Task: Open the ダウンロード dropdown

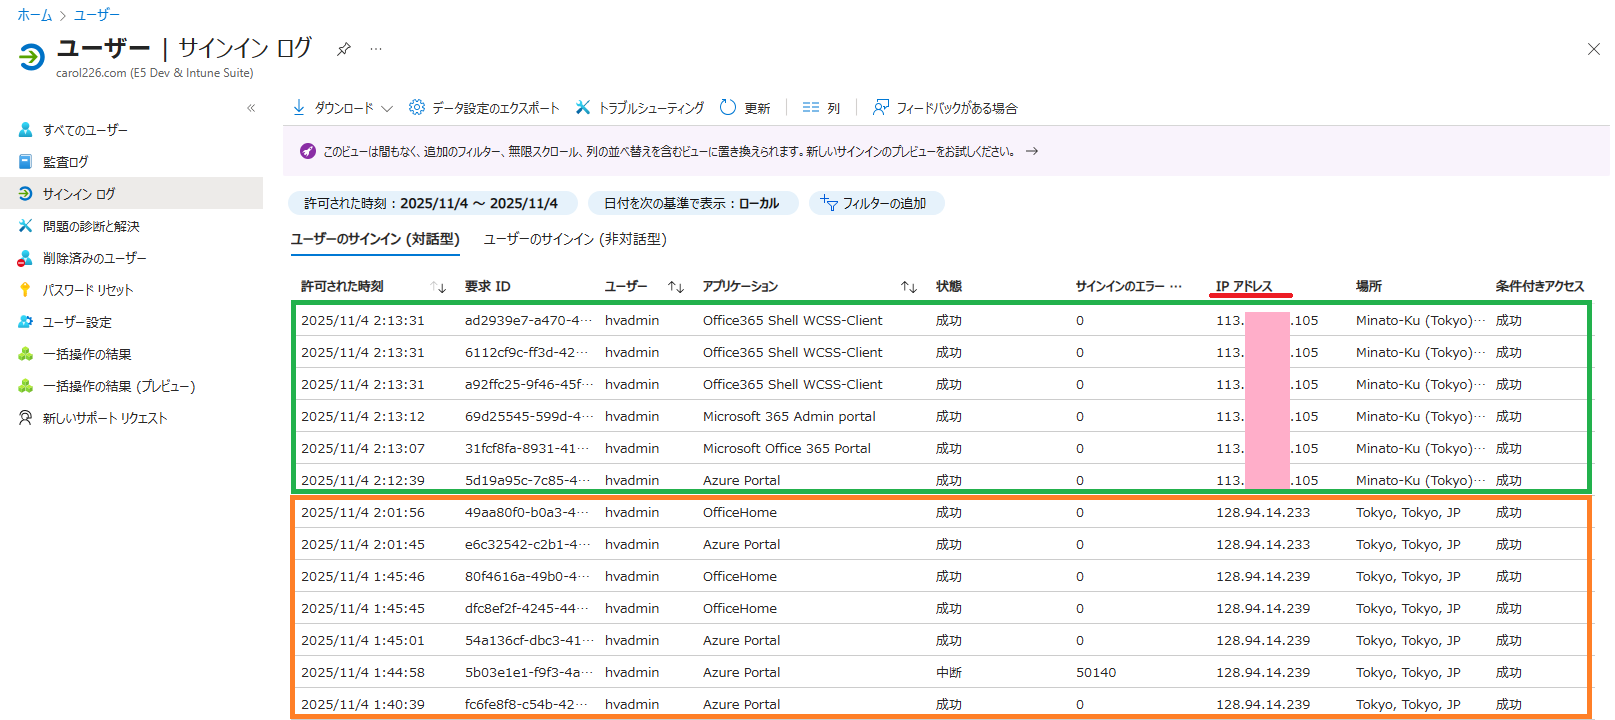Action: click(x=342, y=108)
